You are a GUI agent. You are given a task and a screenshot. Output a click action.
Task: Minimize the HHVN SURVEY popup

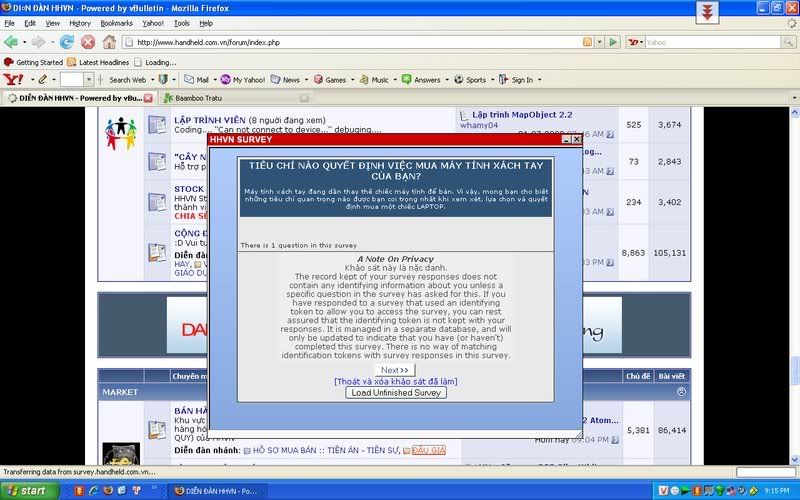(567, 139)
